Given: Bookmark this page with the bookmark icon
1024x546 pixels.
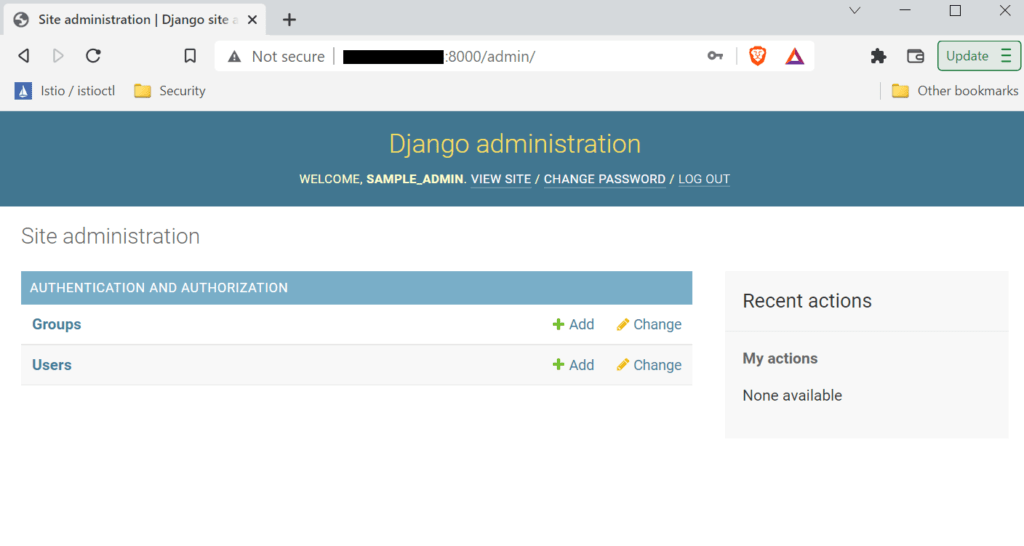Looking at the screenshot, I should point(190,56).
